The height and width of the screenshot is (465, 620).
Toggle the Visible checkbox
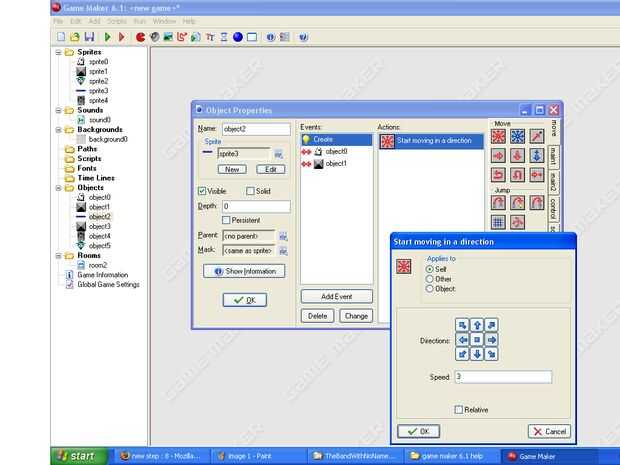pyautogui.click(x=202, y=191)
